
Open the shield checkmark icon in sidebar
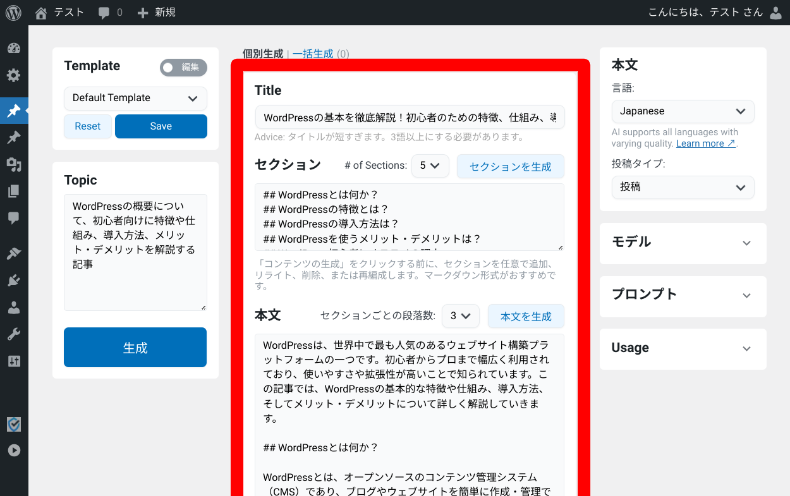pos(14,424)
